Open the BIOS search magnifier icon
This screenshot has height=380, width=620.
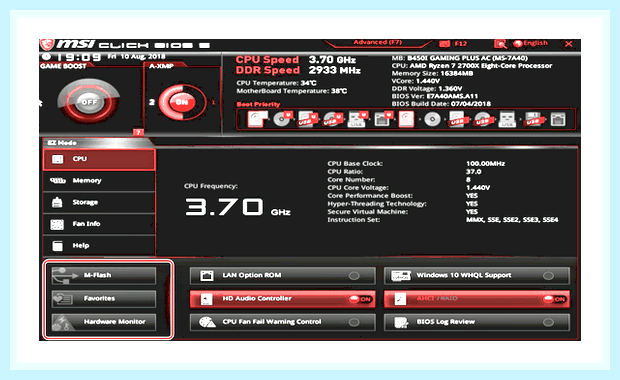[x=500, y=44]
